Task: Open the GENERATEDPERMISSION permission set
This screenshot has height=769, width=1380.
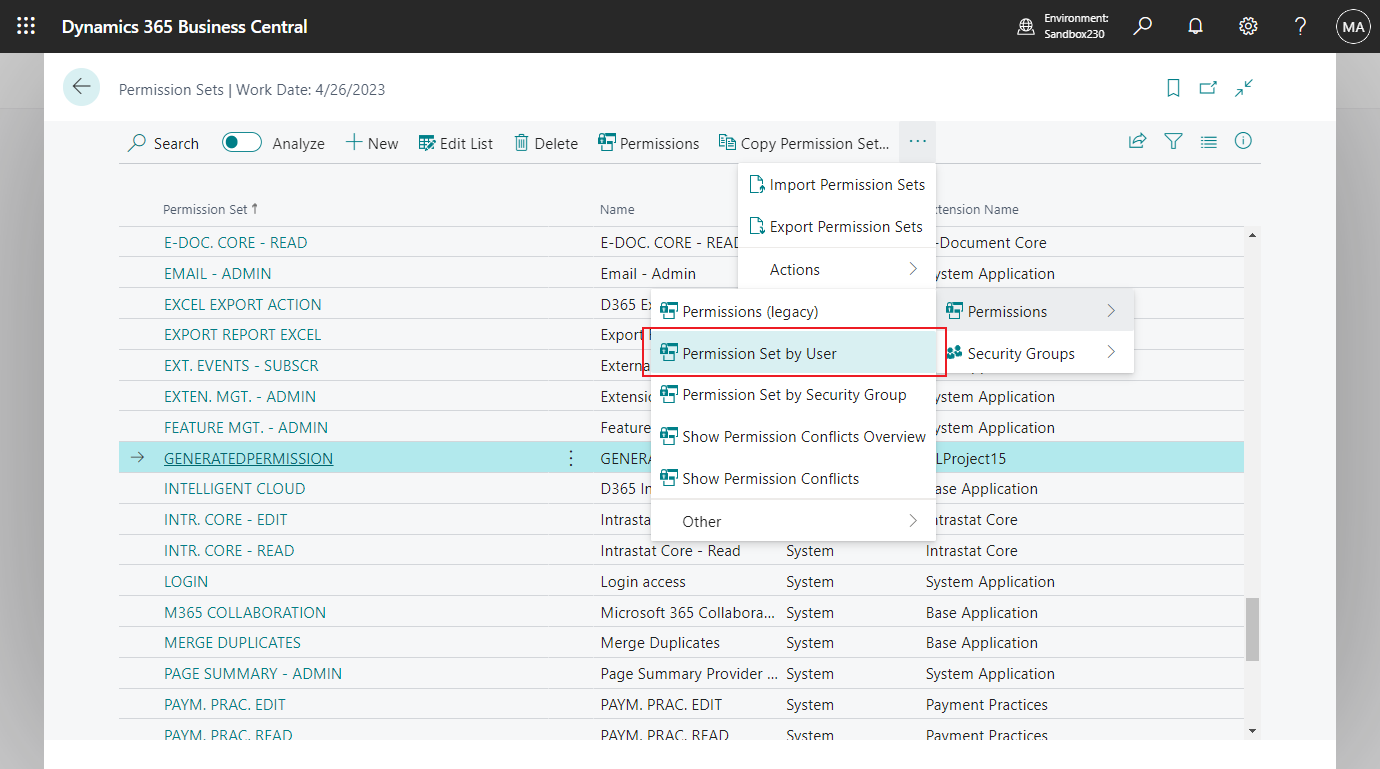Action: click(x=249, y=457)
